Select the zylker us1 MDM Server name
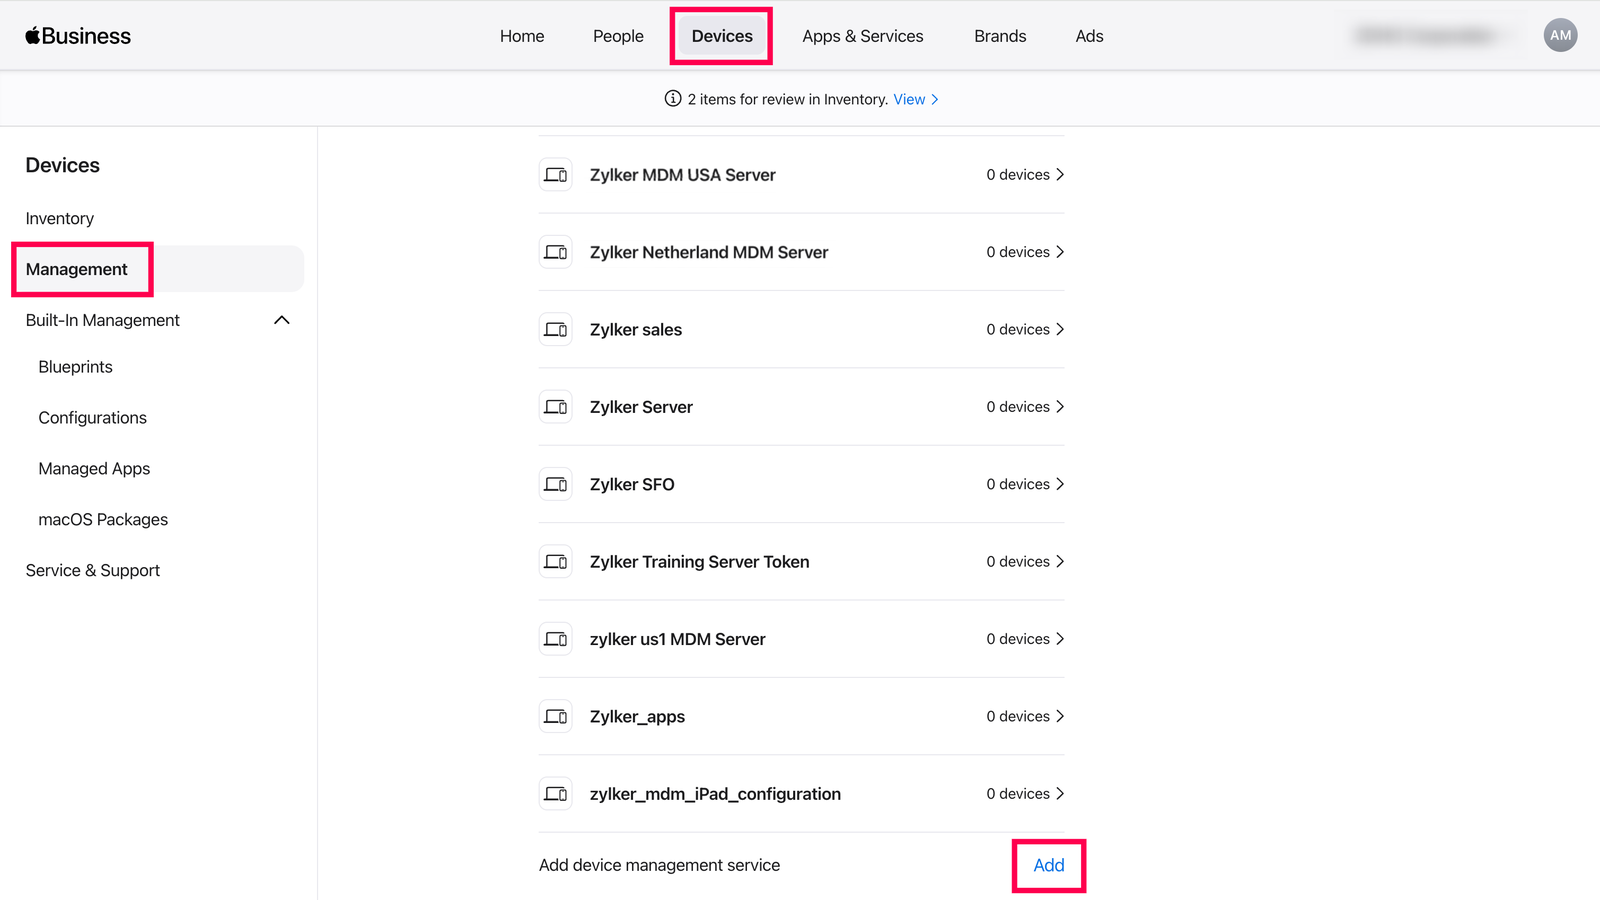The width and height of the screenshot is (1600, 900). 678,639
